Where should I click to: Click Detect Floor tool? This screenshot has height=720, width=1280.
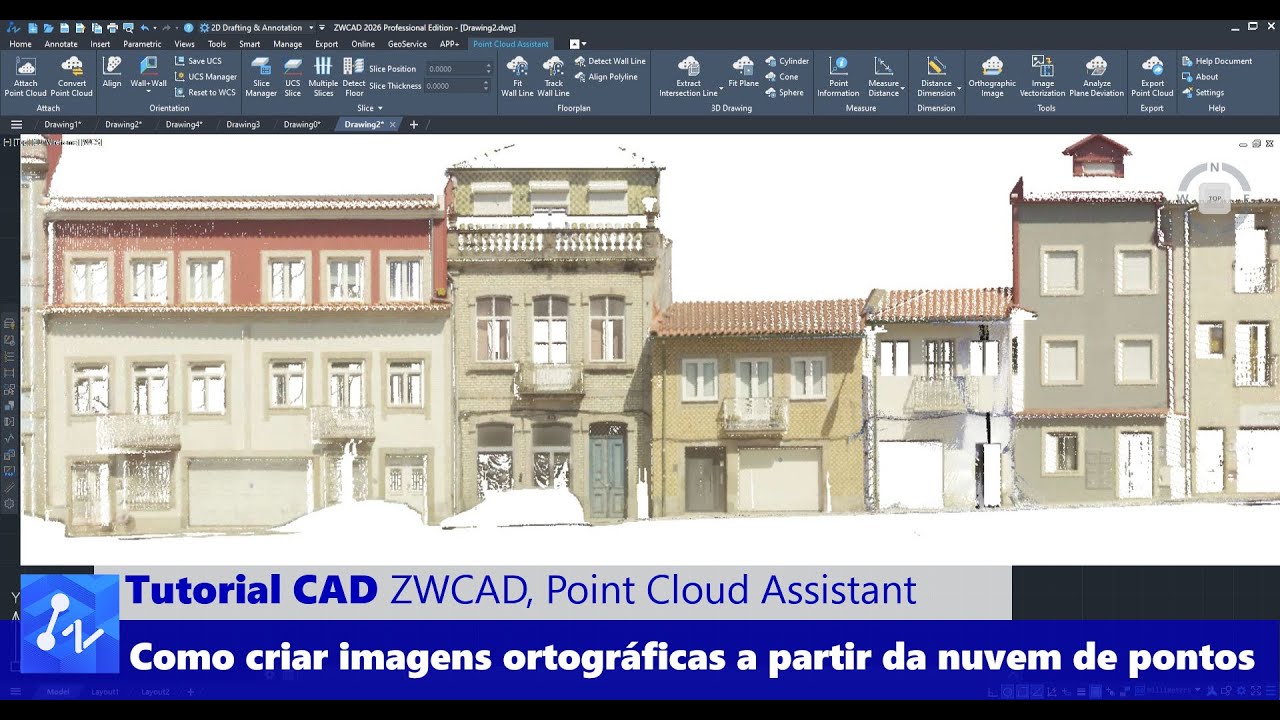click(x=354, y=76)
